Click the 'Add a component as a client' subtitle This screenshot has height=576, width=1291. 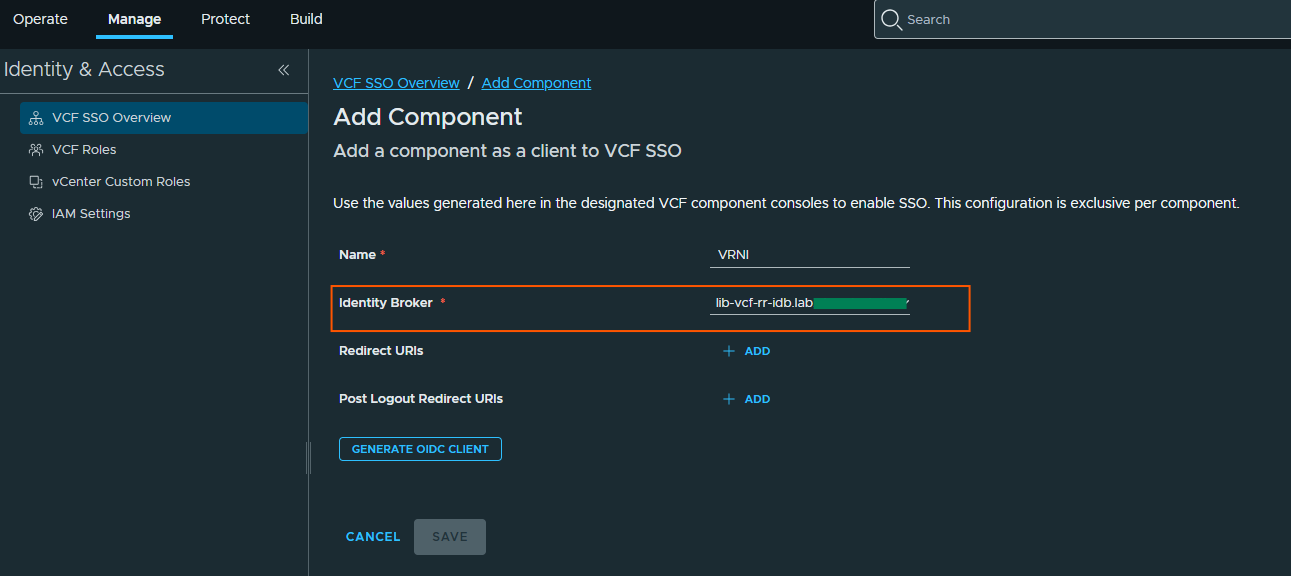pyautogui.click(x=507, y=151)
